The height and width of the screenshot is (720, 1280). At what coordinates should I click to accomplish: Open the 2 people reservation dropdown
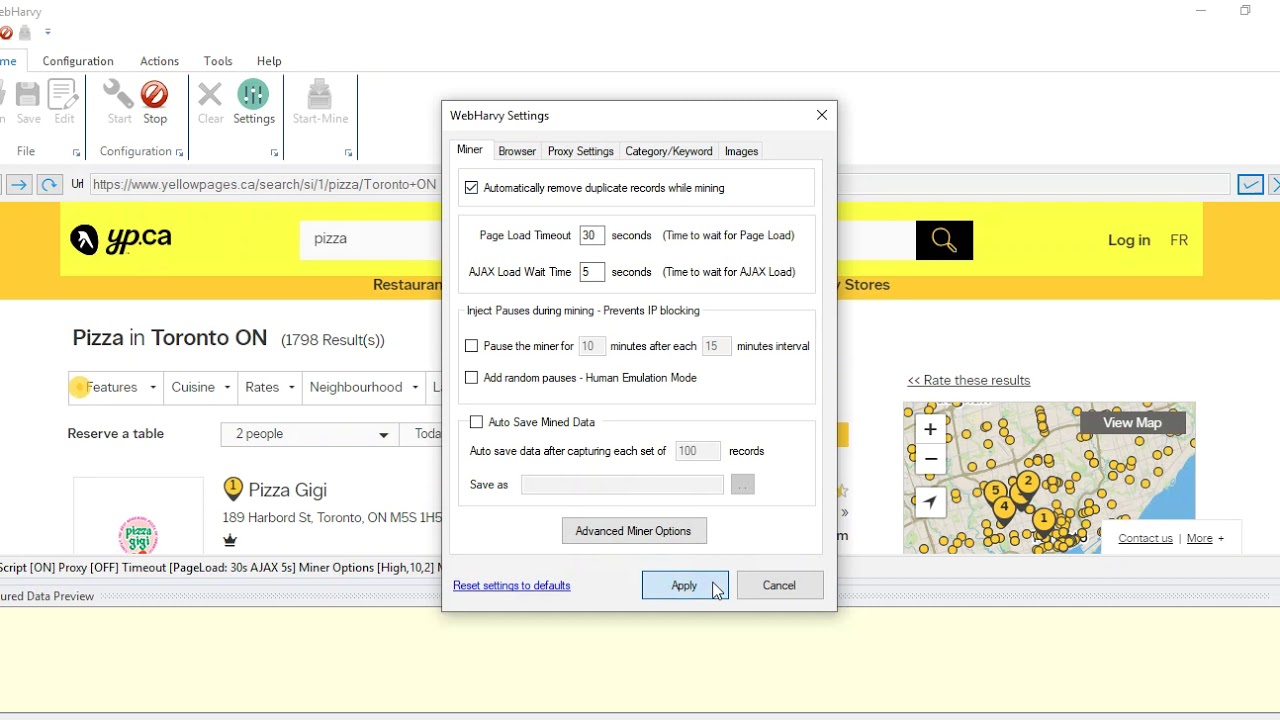(x=310, y=434)
